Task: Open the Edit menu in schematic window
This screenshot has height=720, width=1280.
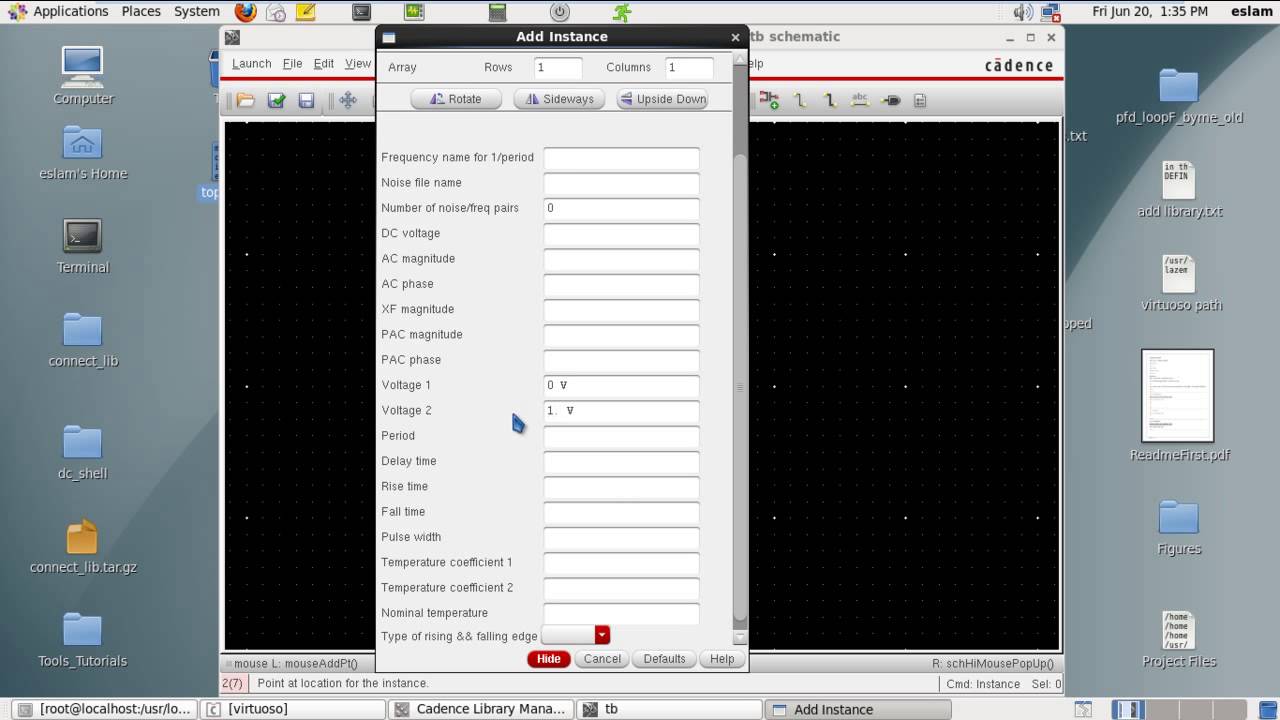Action: pos(324,63)
